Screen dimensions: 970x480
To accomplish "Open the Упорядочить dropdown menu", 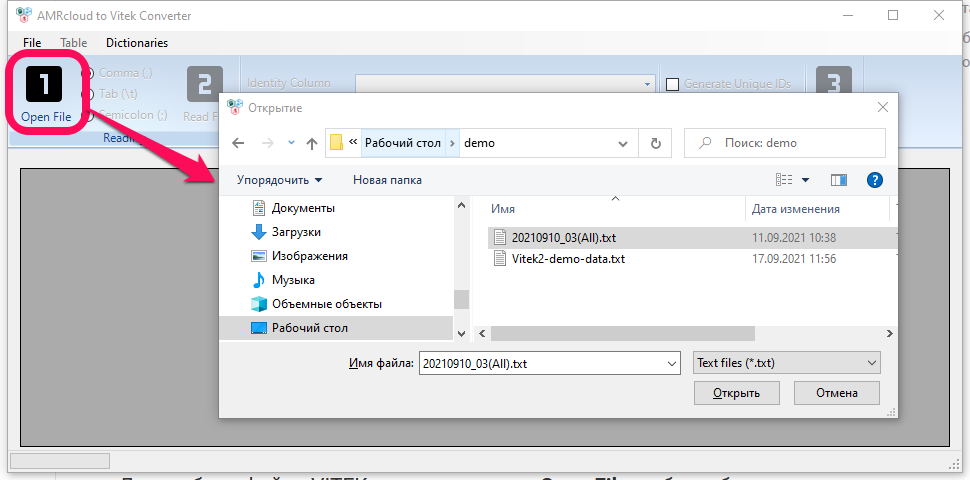I will 280,180.
